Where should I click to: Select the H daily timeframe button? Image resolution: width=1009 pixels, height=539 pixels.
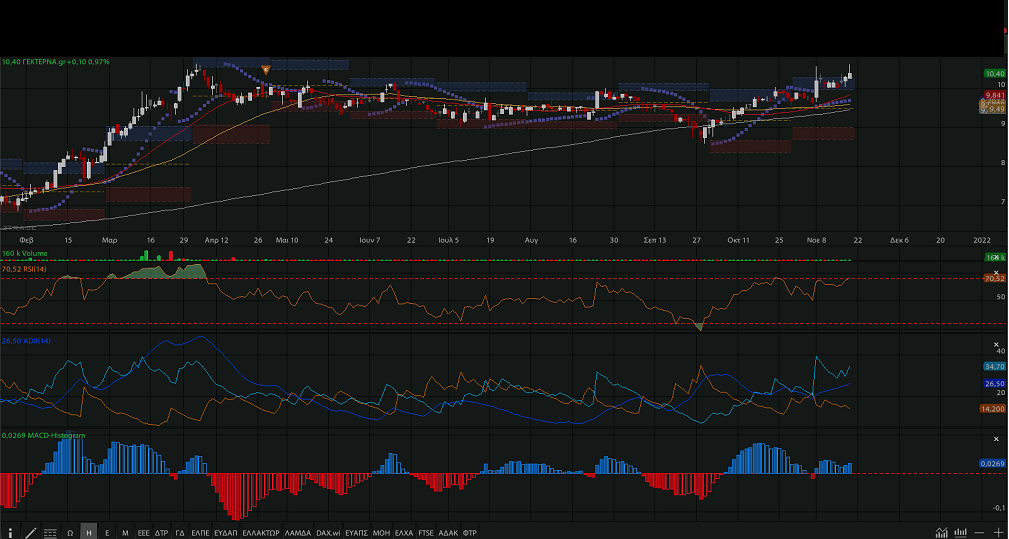pos(88,533)
